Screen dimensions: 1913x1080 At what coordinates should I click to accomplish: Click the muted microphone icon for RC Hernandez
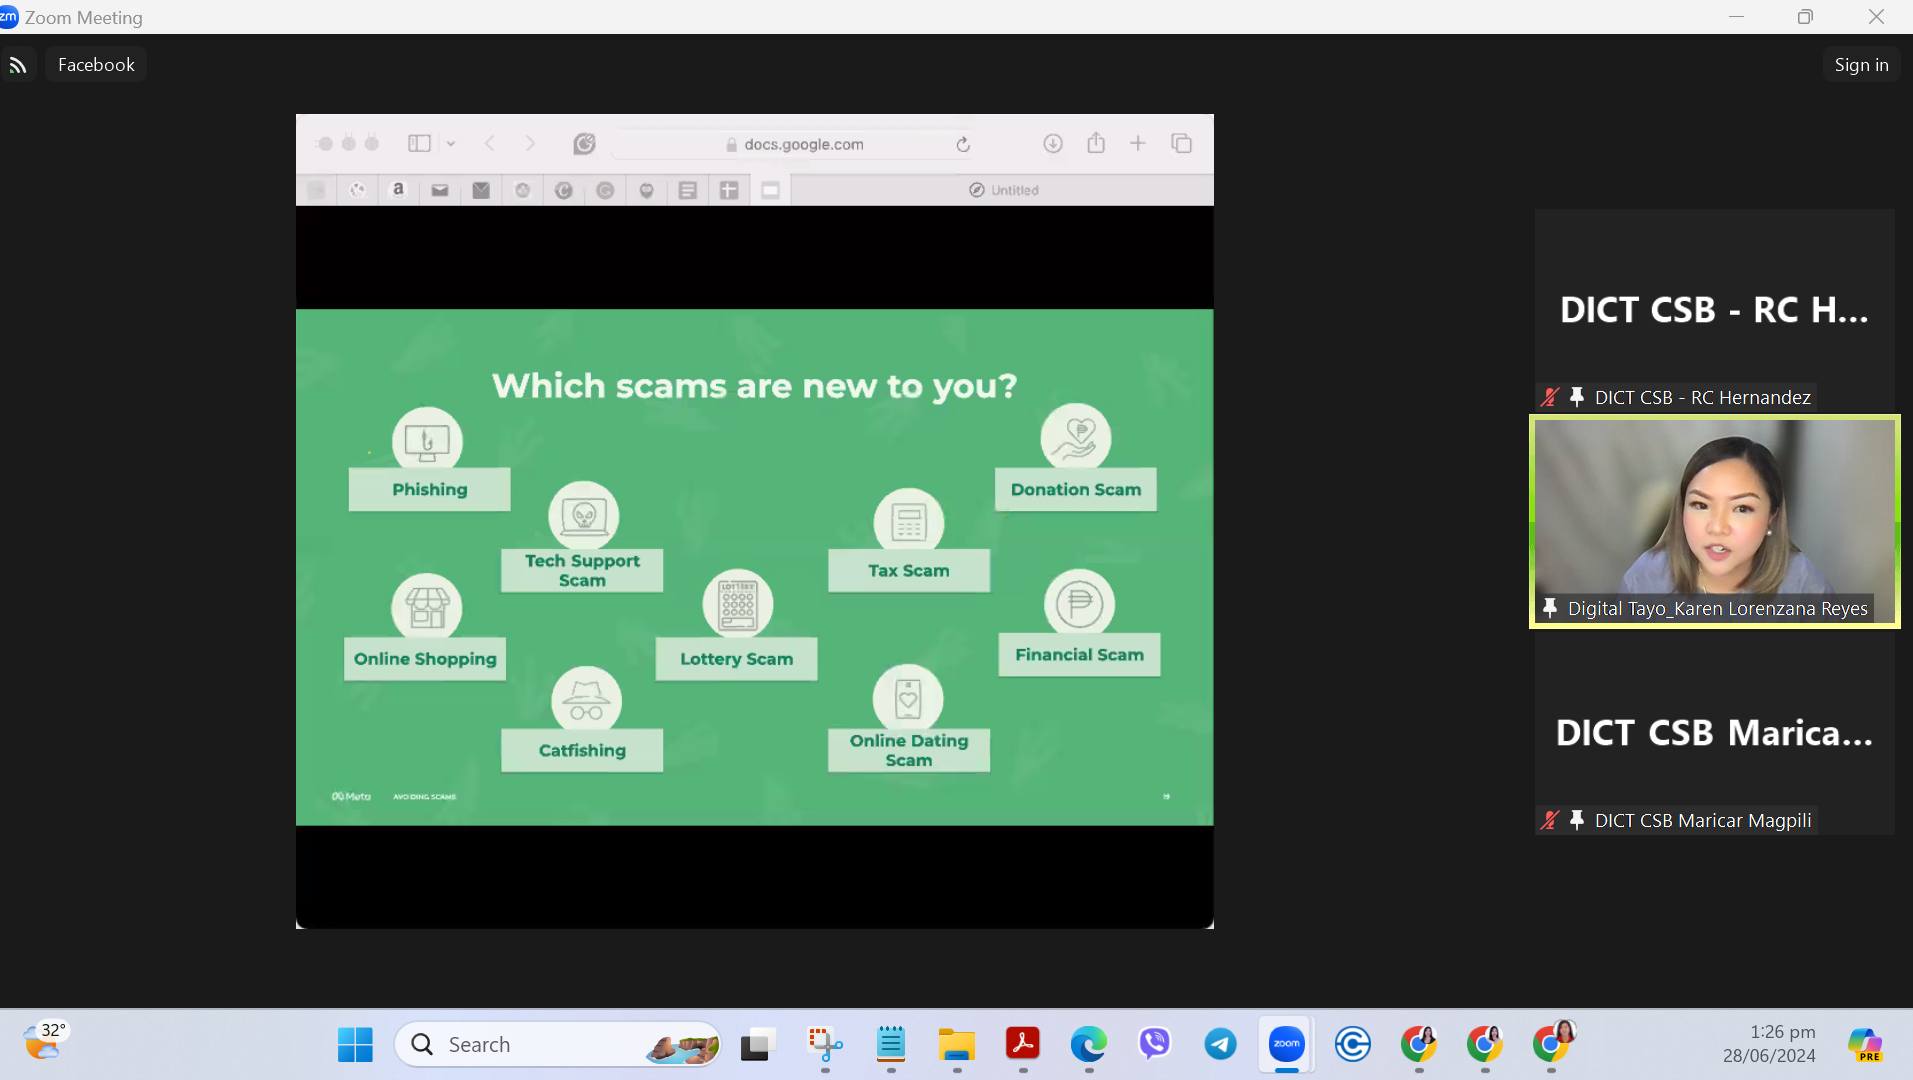tap(1550, 397)
